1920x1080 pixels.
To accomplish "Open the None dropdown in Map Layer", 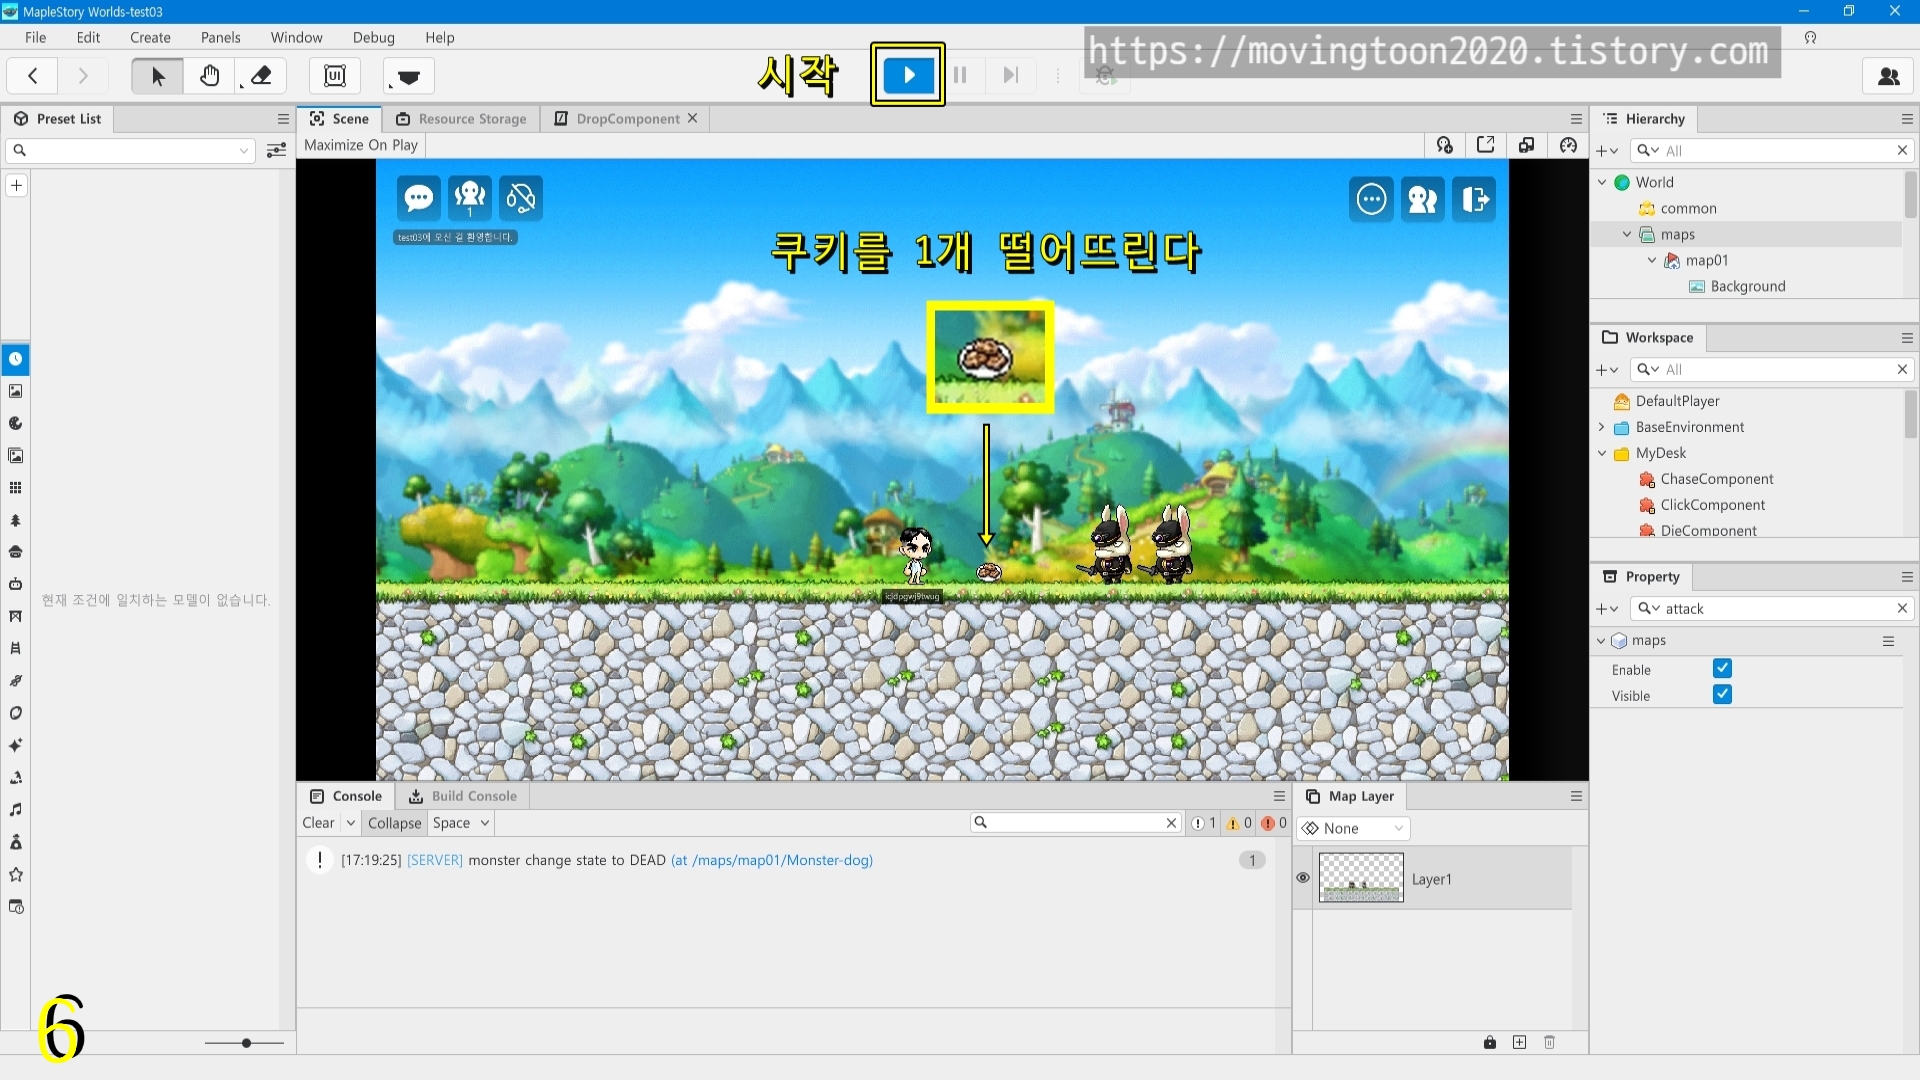I will click(x=1354, y=828).
